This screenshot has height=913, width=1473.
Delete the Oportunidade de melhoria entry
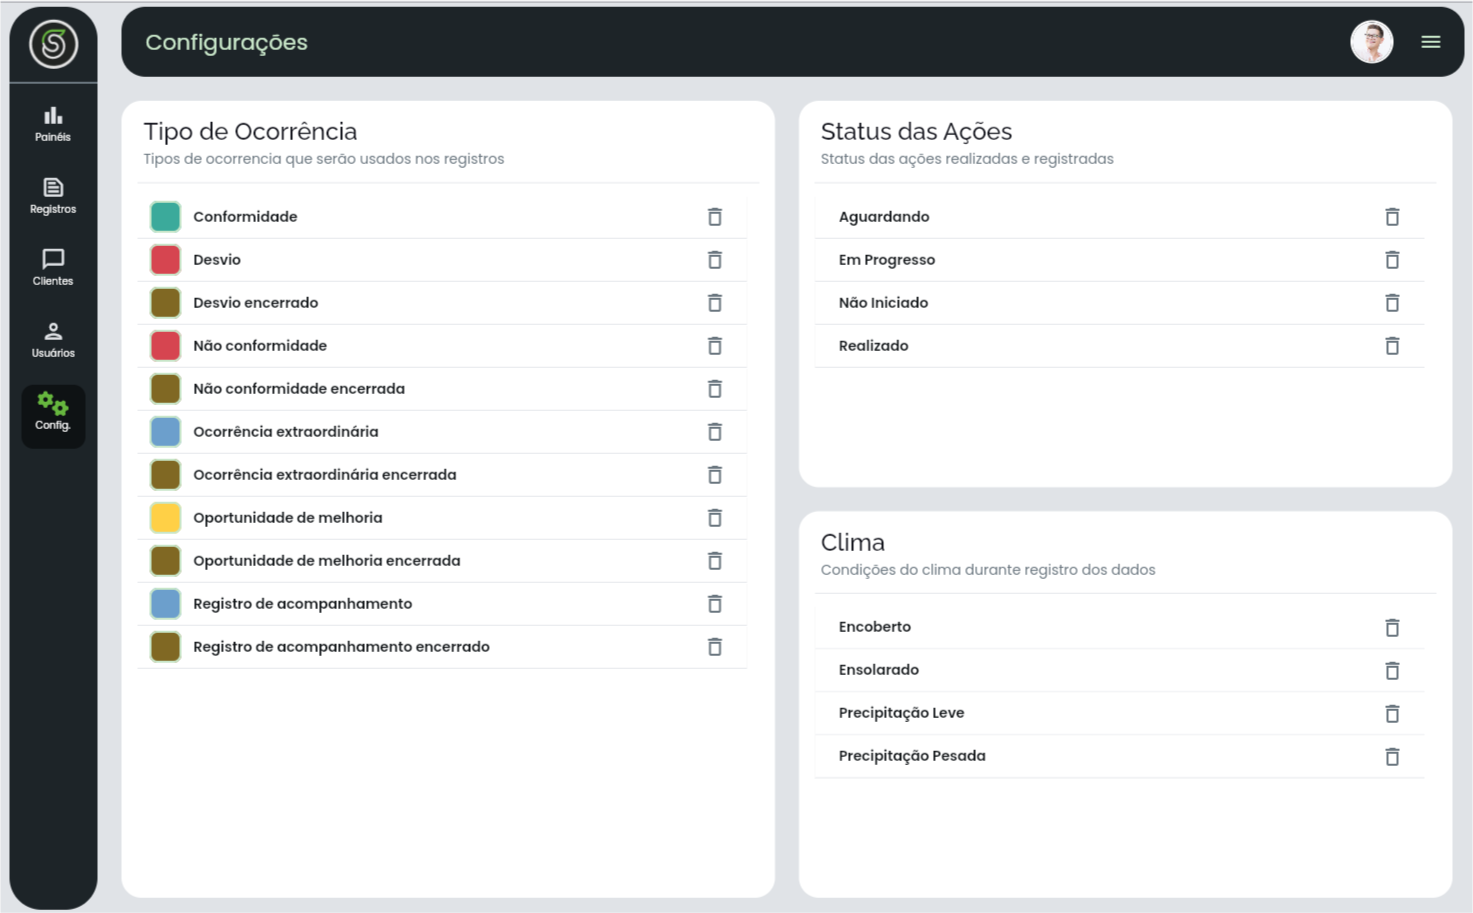(715, 518)
